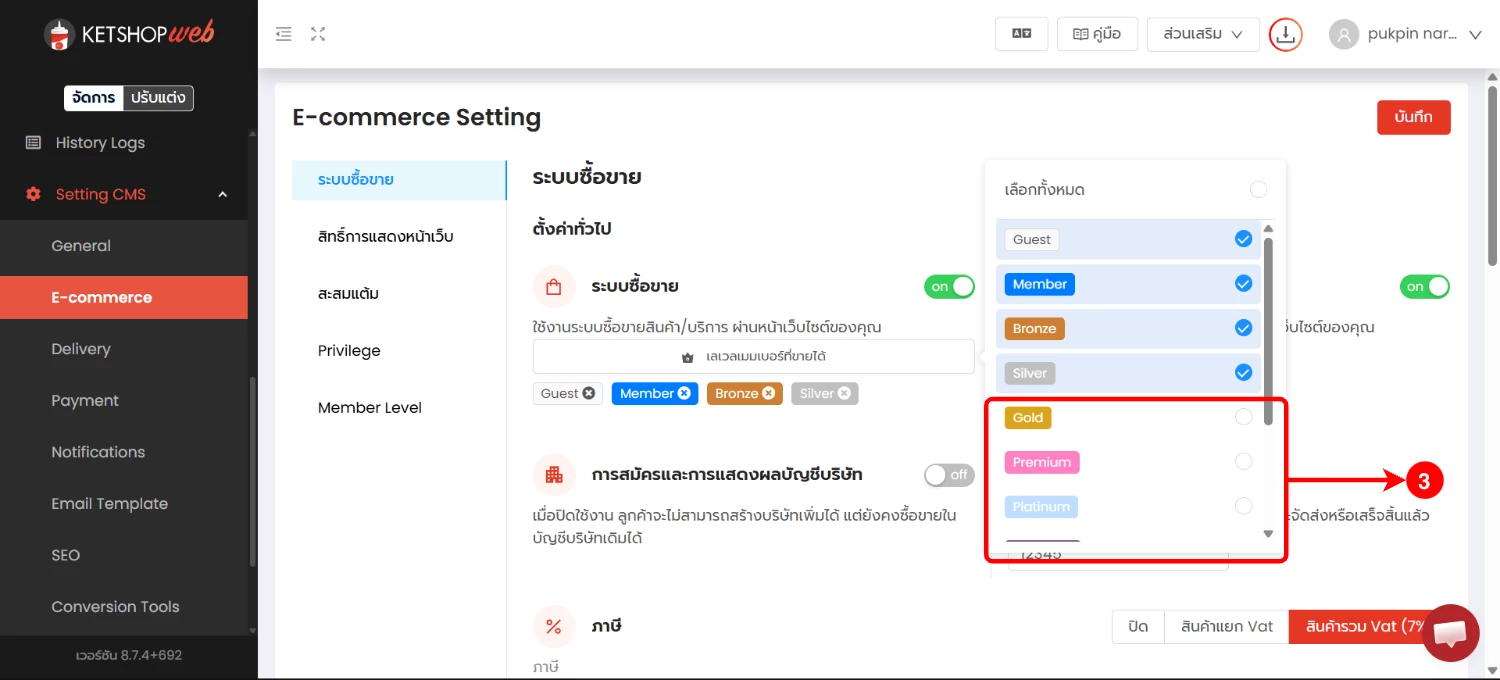
Task: Tick the เลือกทั้งหมด select-all checkbox
Action: [x=1258, y=190]
